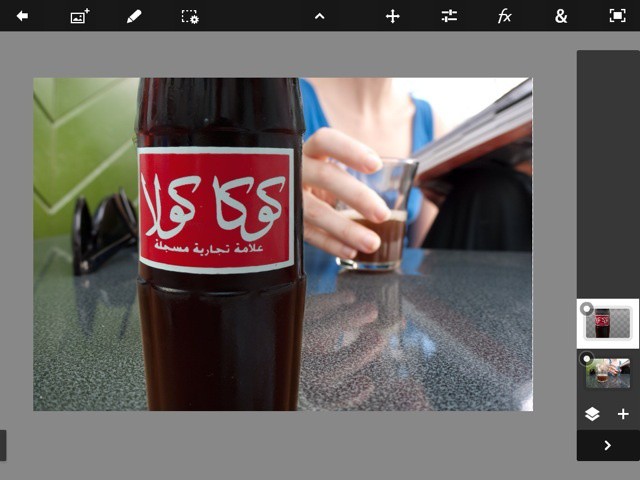
Task: Open the pencil edit menu
Action: point(134,16)
